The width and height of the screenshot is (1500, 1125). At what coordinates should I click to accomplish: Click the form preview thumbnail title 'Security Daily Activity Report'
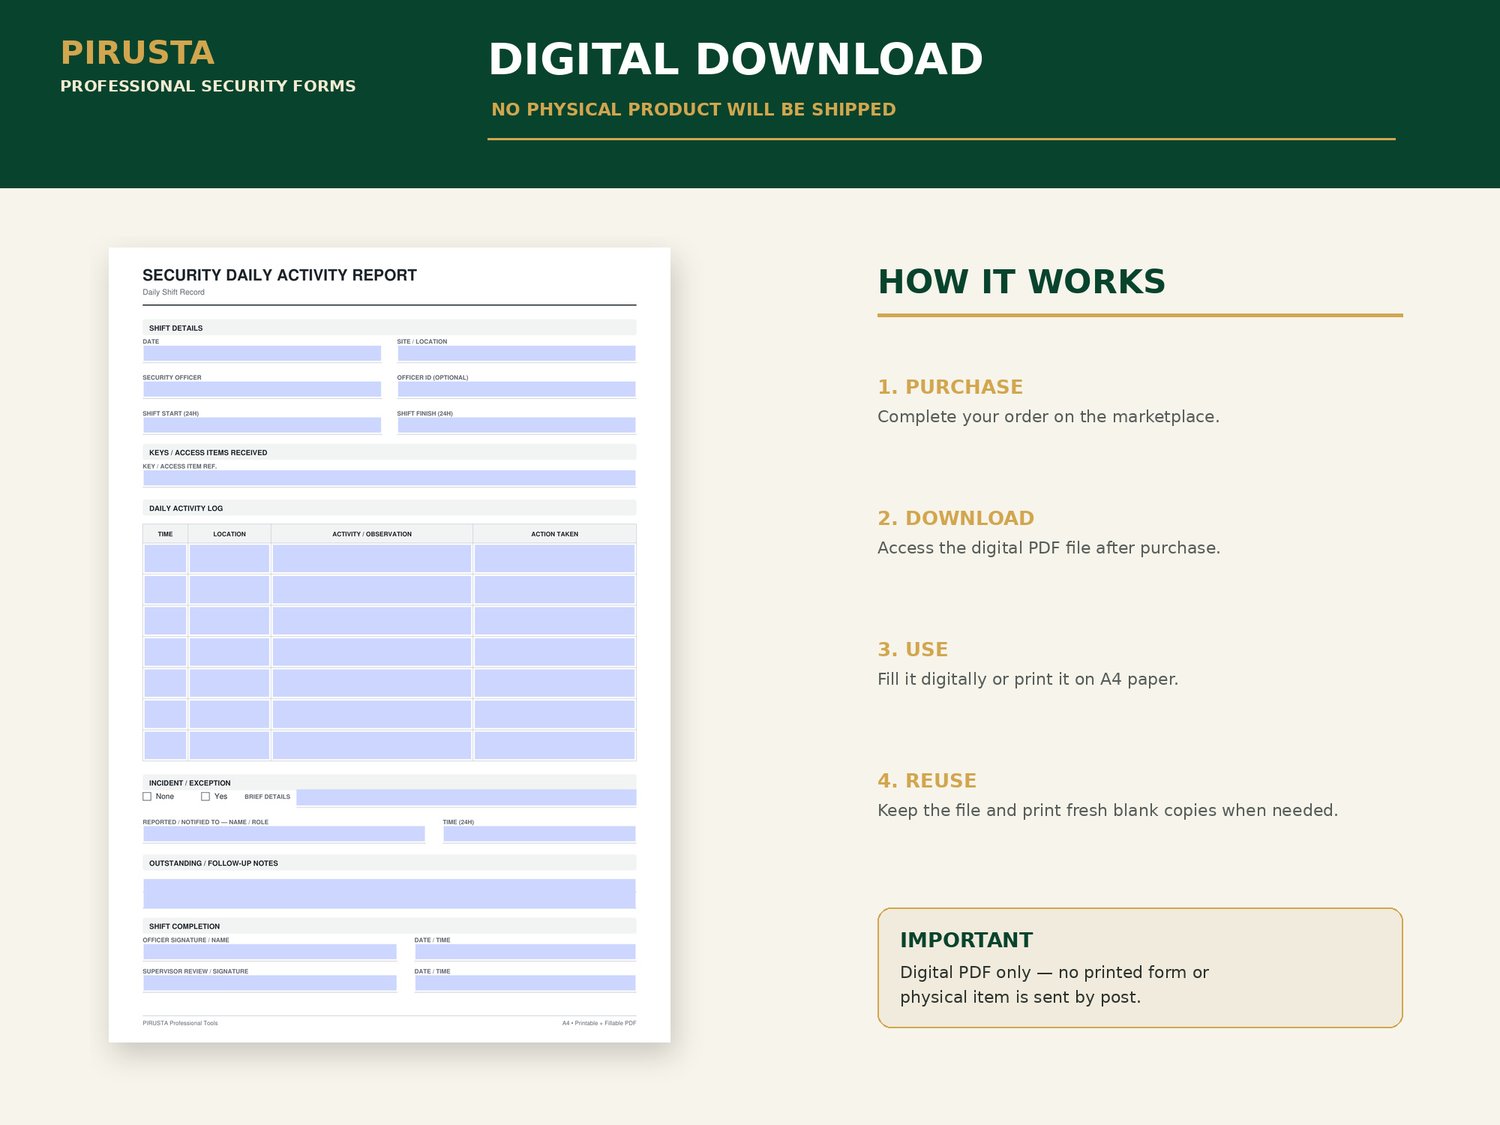click(x=279, y=275)
